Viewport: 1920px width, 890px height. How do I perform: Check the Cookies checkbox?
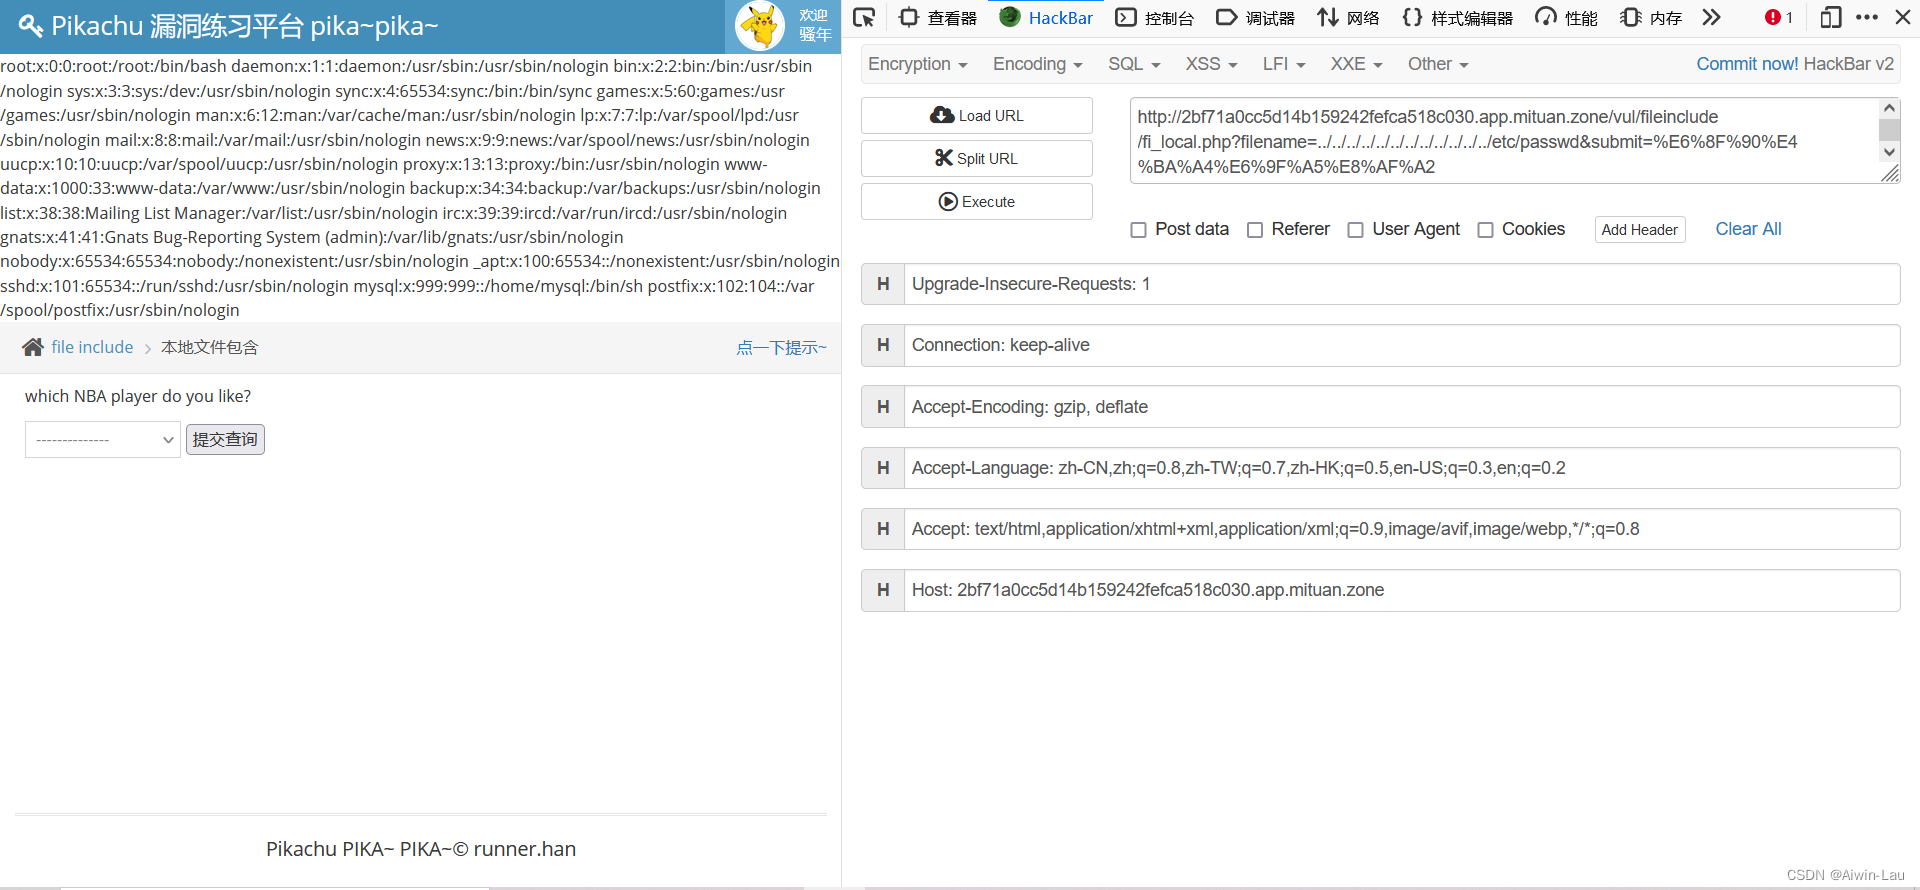pos(1485,230)
